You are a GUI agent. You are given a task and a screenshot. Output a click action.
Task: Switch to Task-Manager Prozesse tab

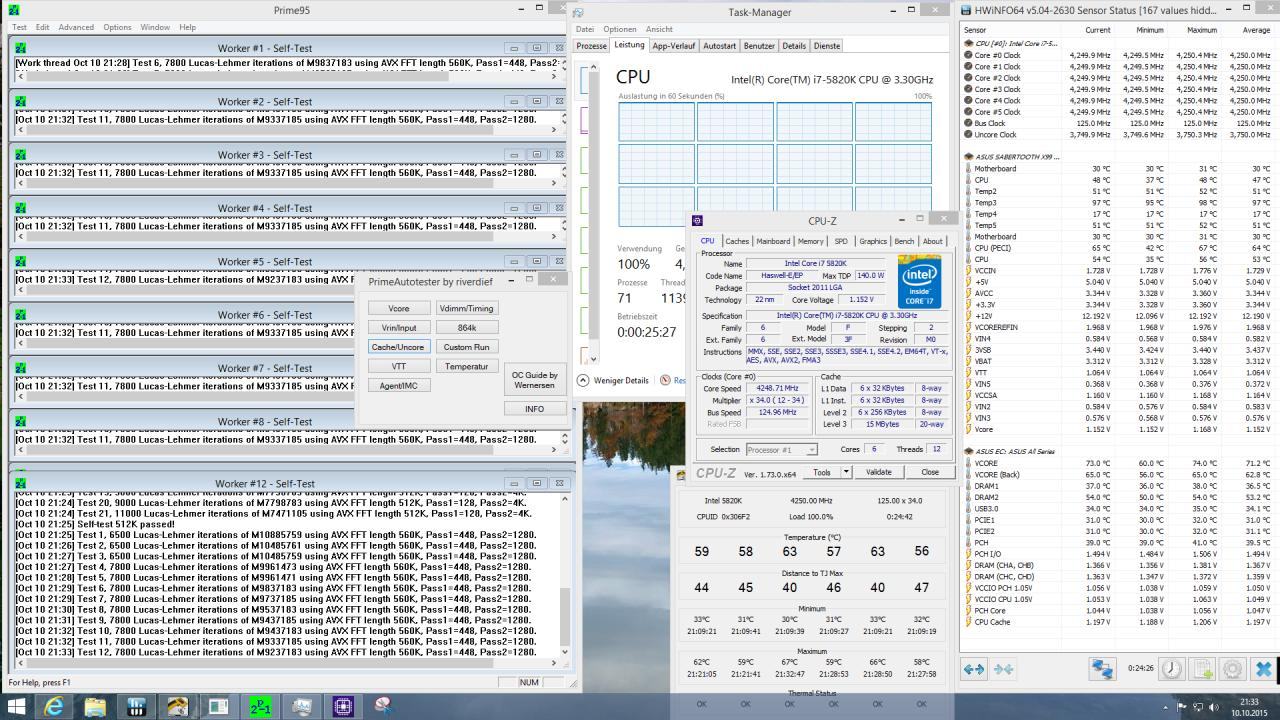click(x=591, y=46)
